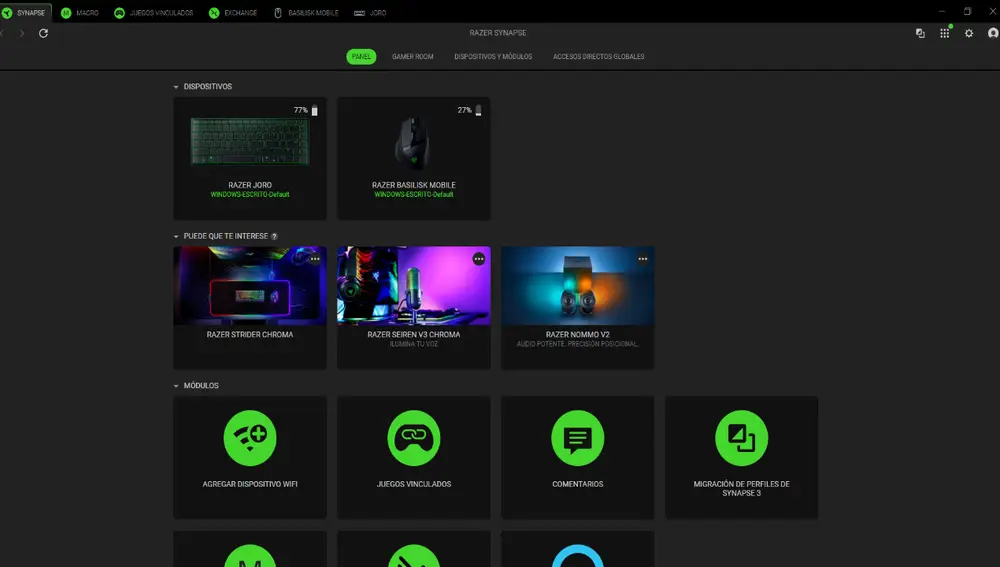Click the Exchange tab green icon
This screenshot has width=1000, height=567.
pyautogui.click(x=214, y=13)
